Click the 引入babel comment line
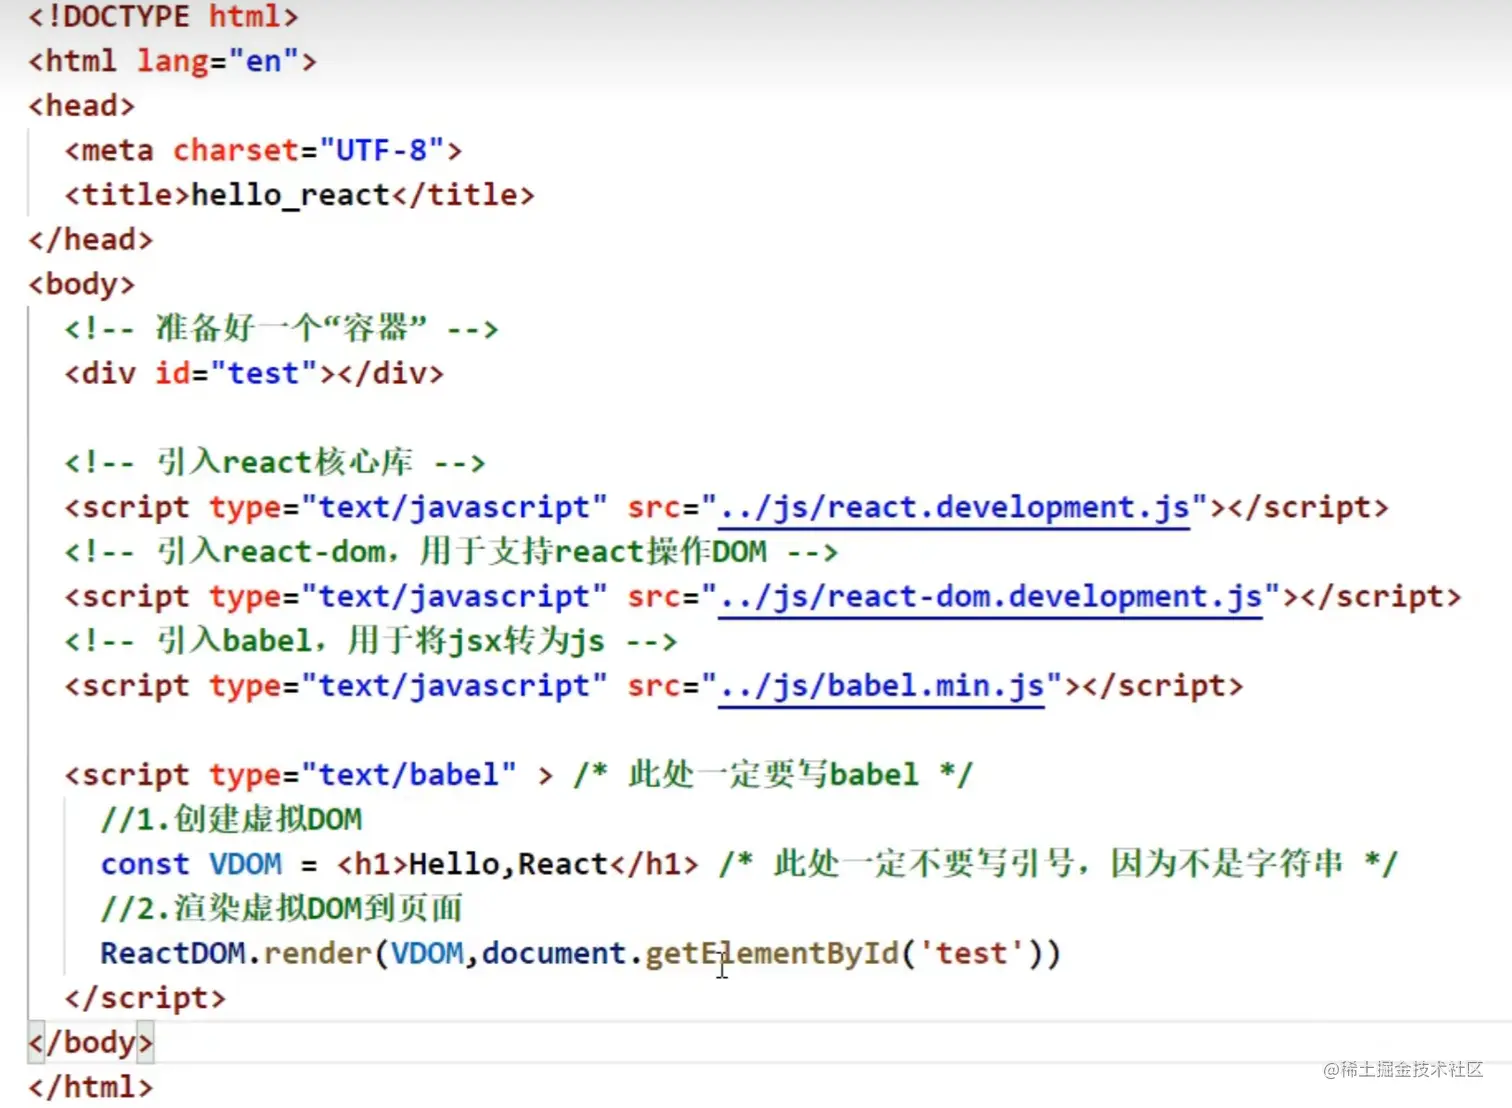1512x1108 pixels. 371,641
